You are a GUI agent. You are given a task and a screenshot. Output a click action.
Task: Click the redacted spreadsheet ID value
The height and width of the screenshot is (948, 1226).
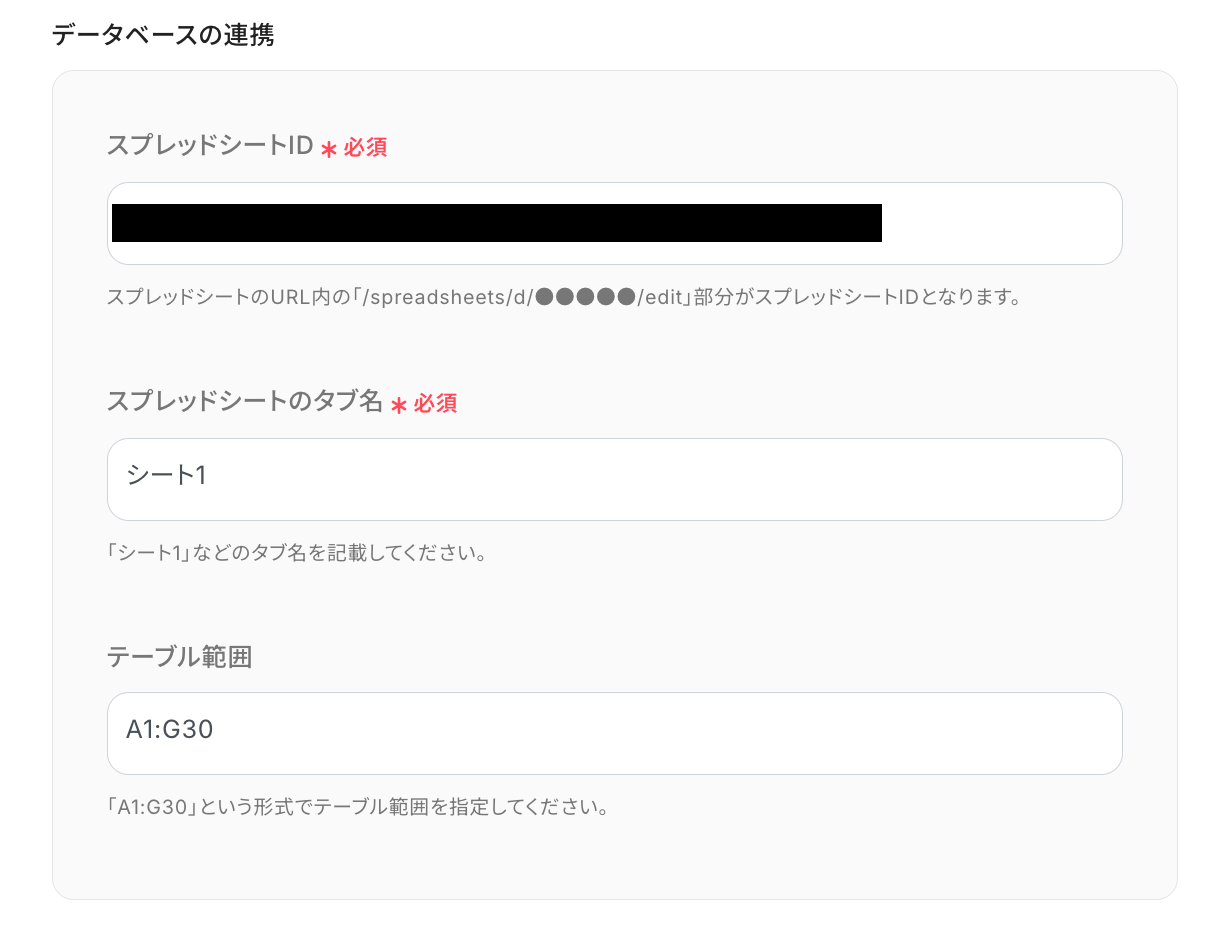point(497,221)
